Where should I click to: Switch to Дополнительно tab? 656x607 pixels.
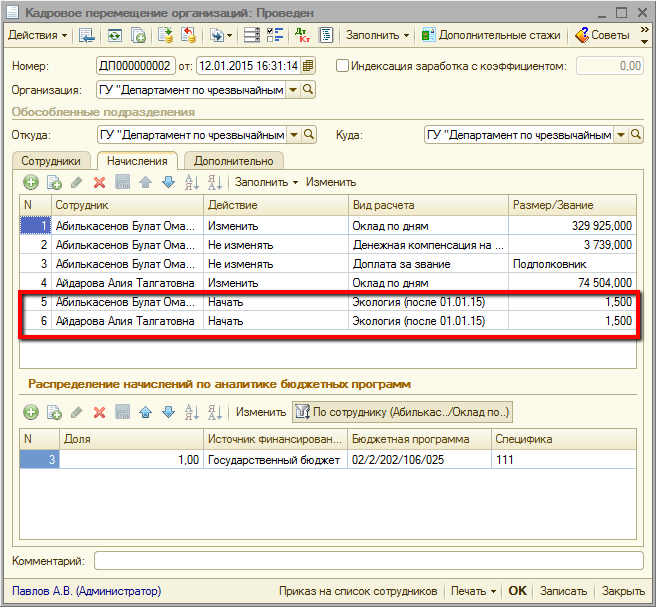pos(233,160)
